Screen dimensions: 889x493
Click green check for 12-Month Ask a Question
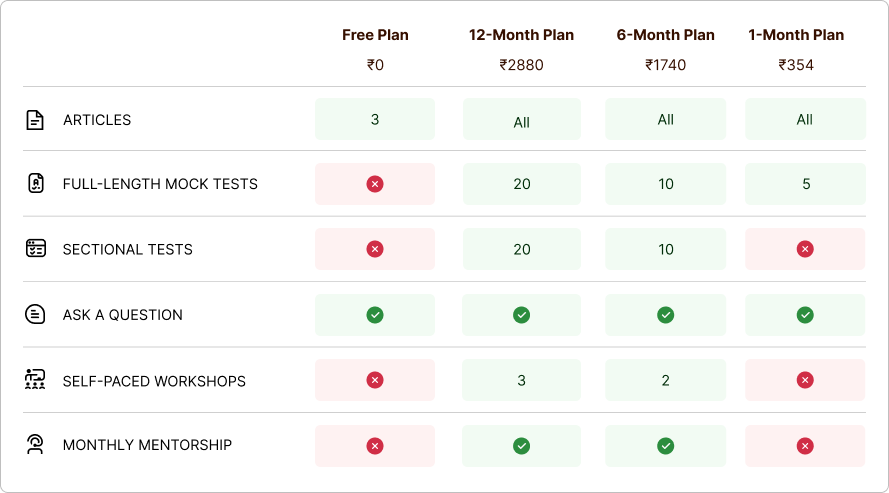(x=522, y=314)
